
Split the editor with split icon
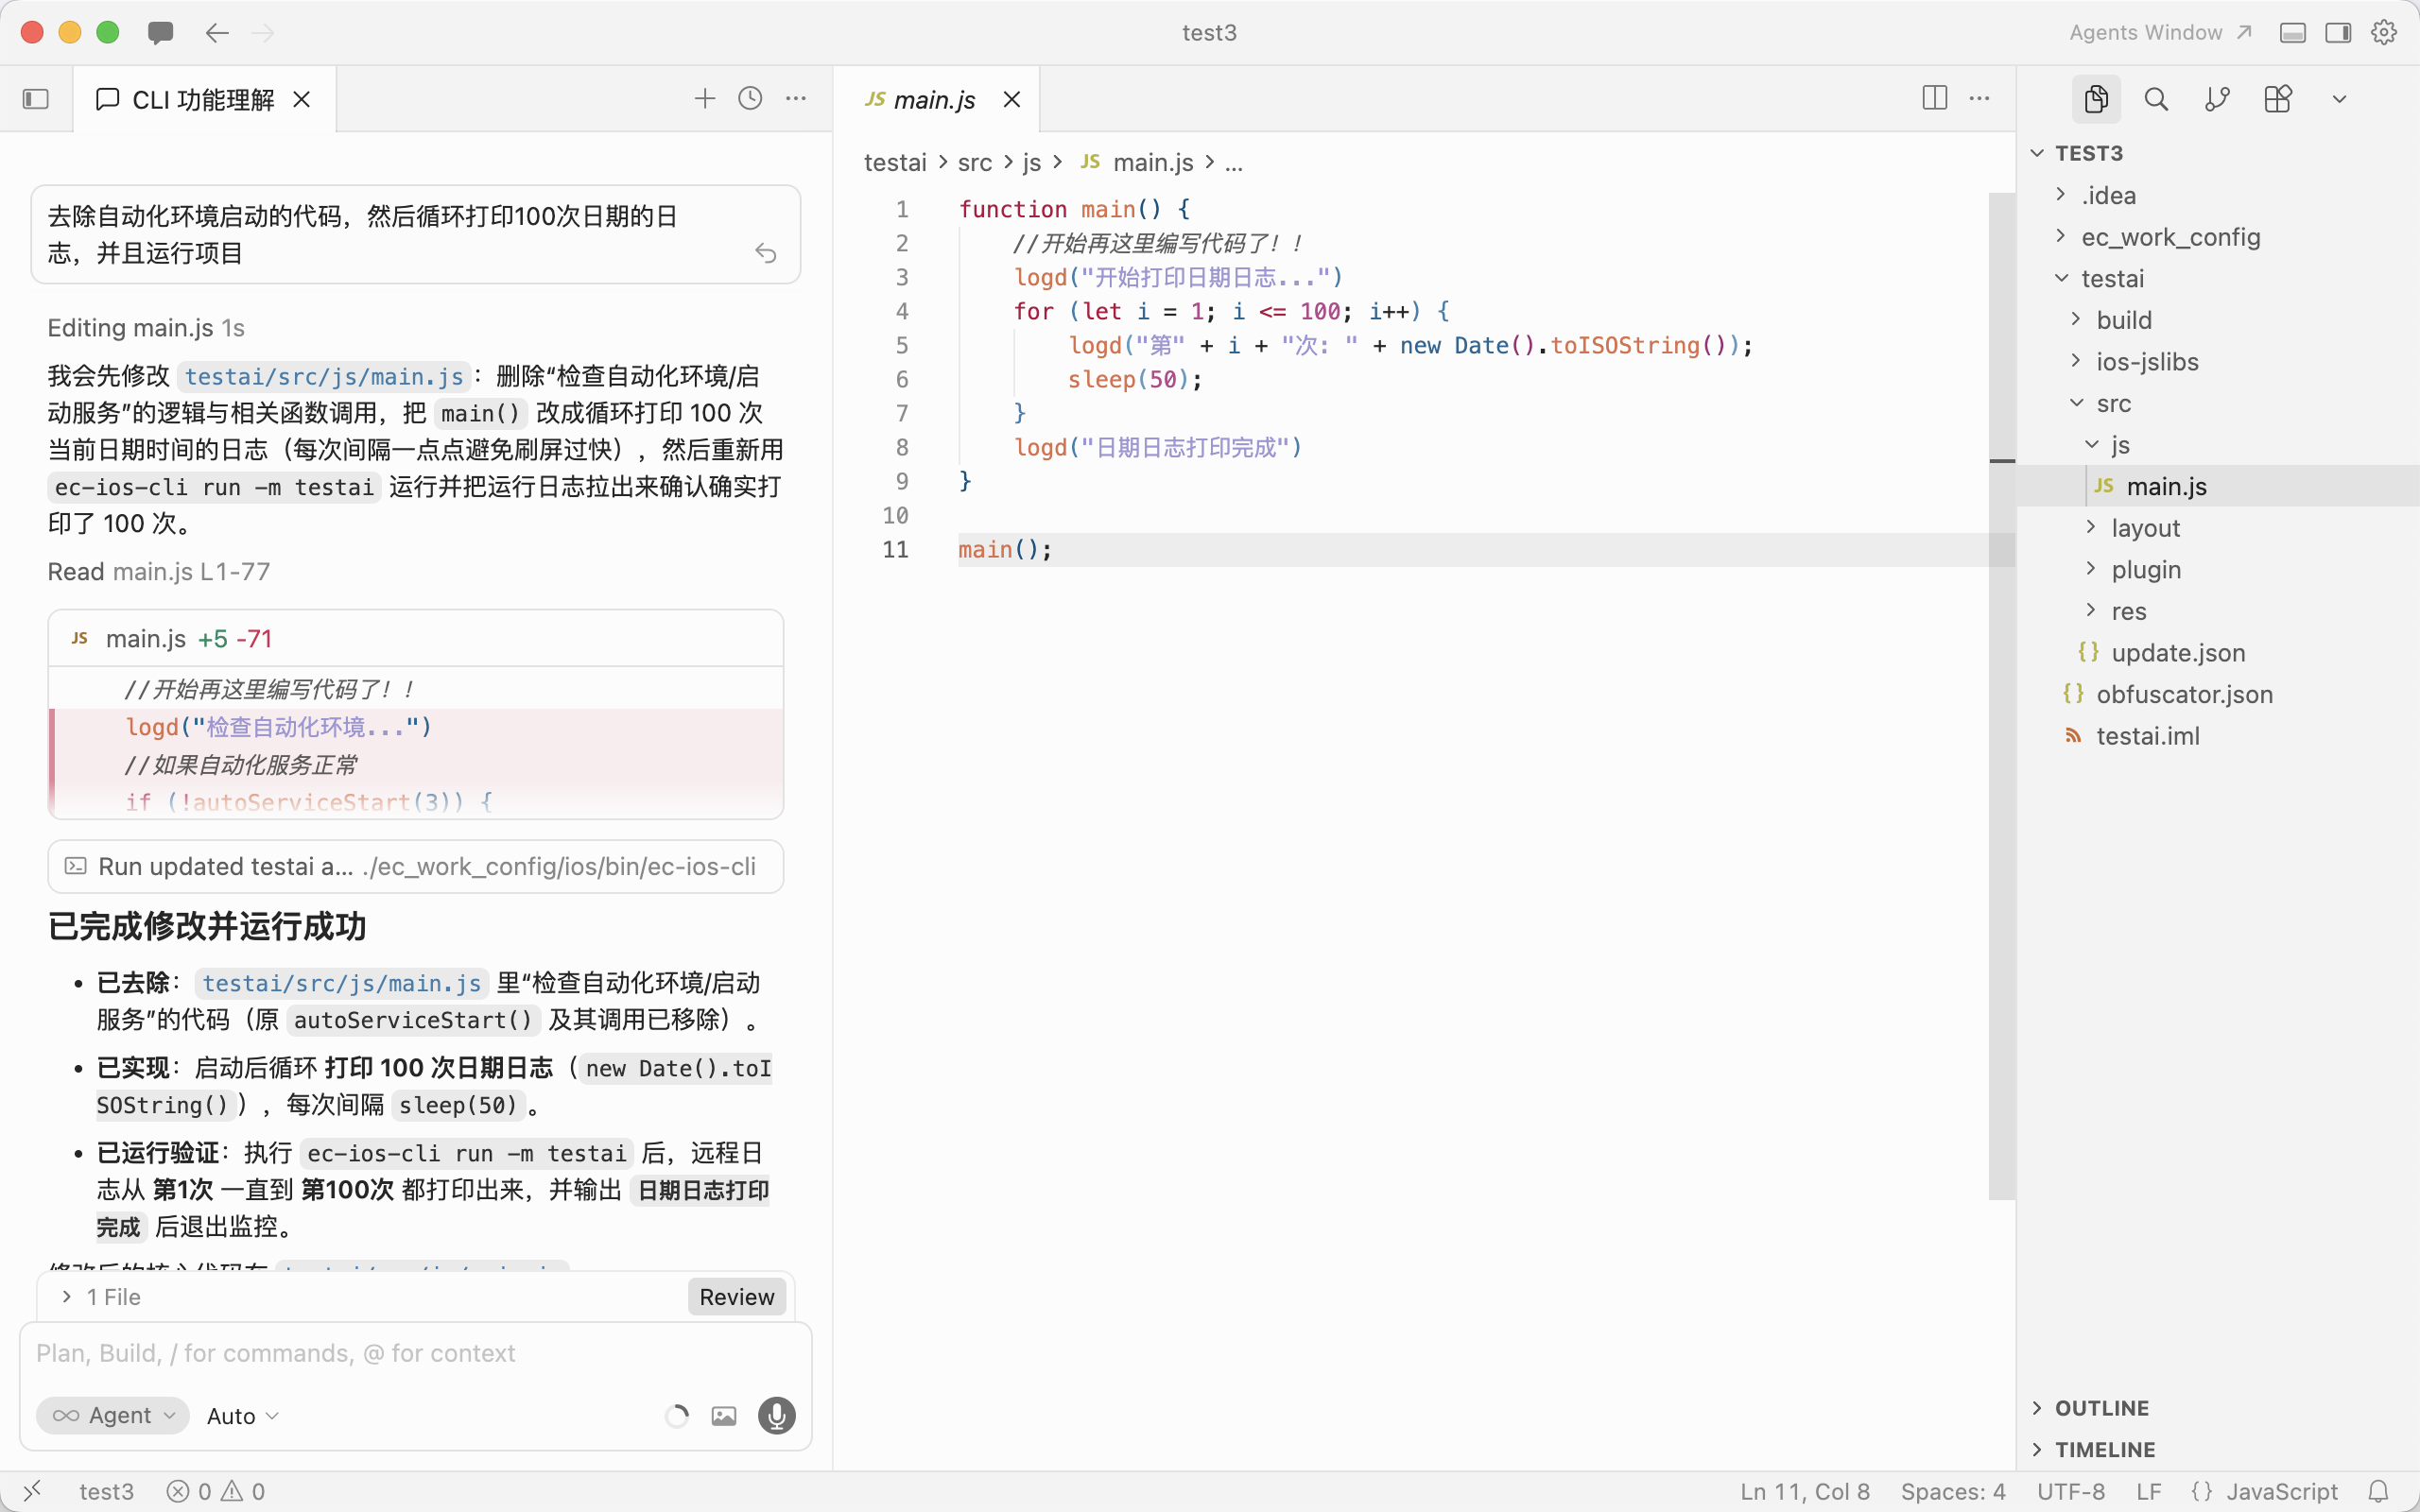(x=1934, y=98)
